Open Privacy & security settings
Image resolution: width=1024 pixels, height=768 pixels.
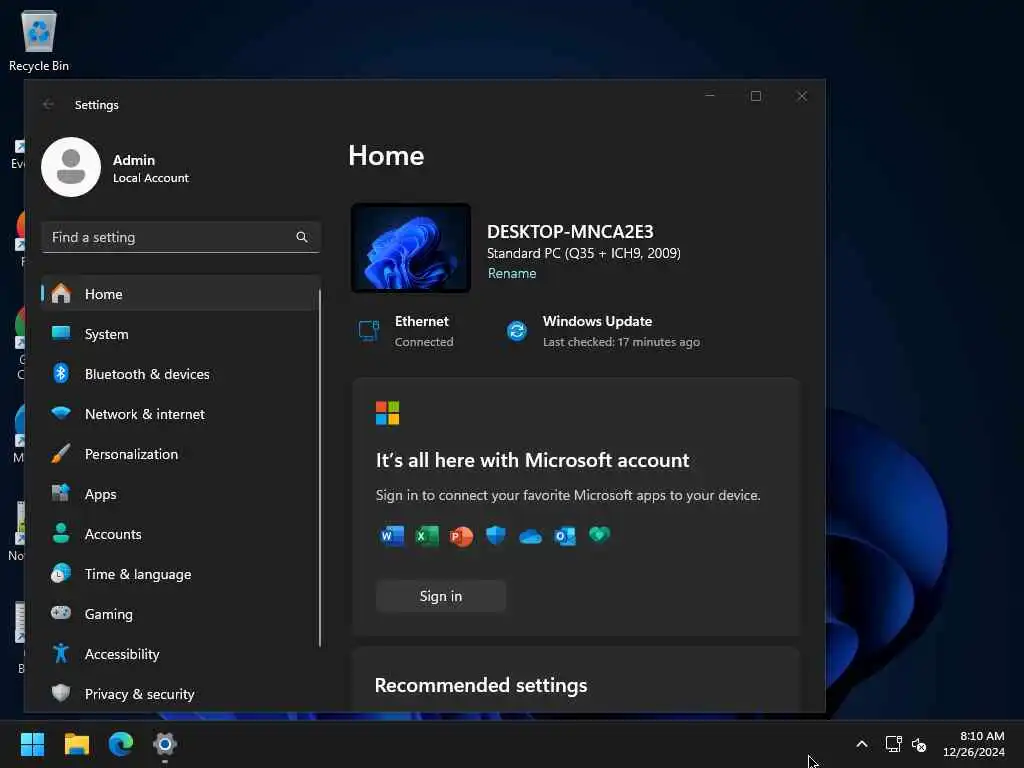[x=181, y=694]
